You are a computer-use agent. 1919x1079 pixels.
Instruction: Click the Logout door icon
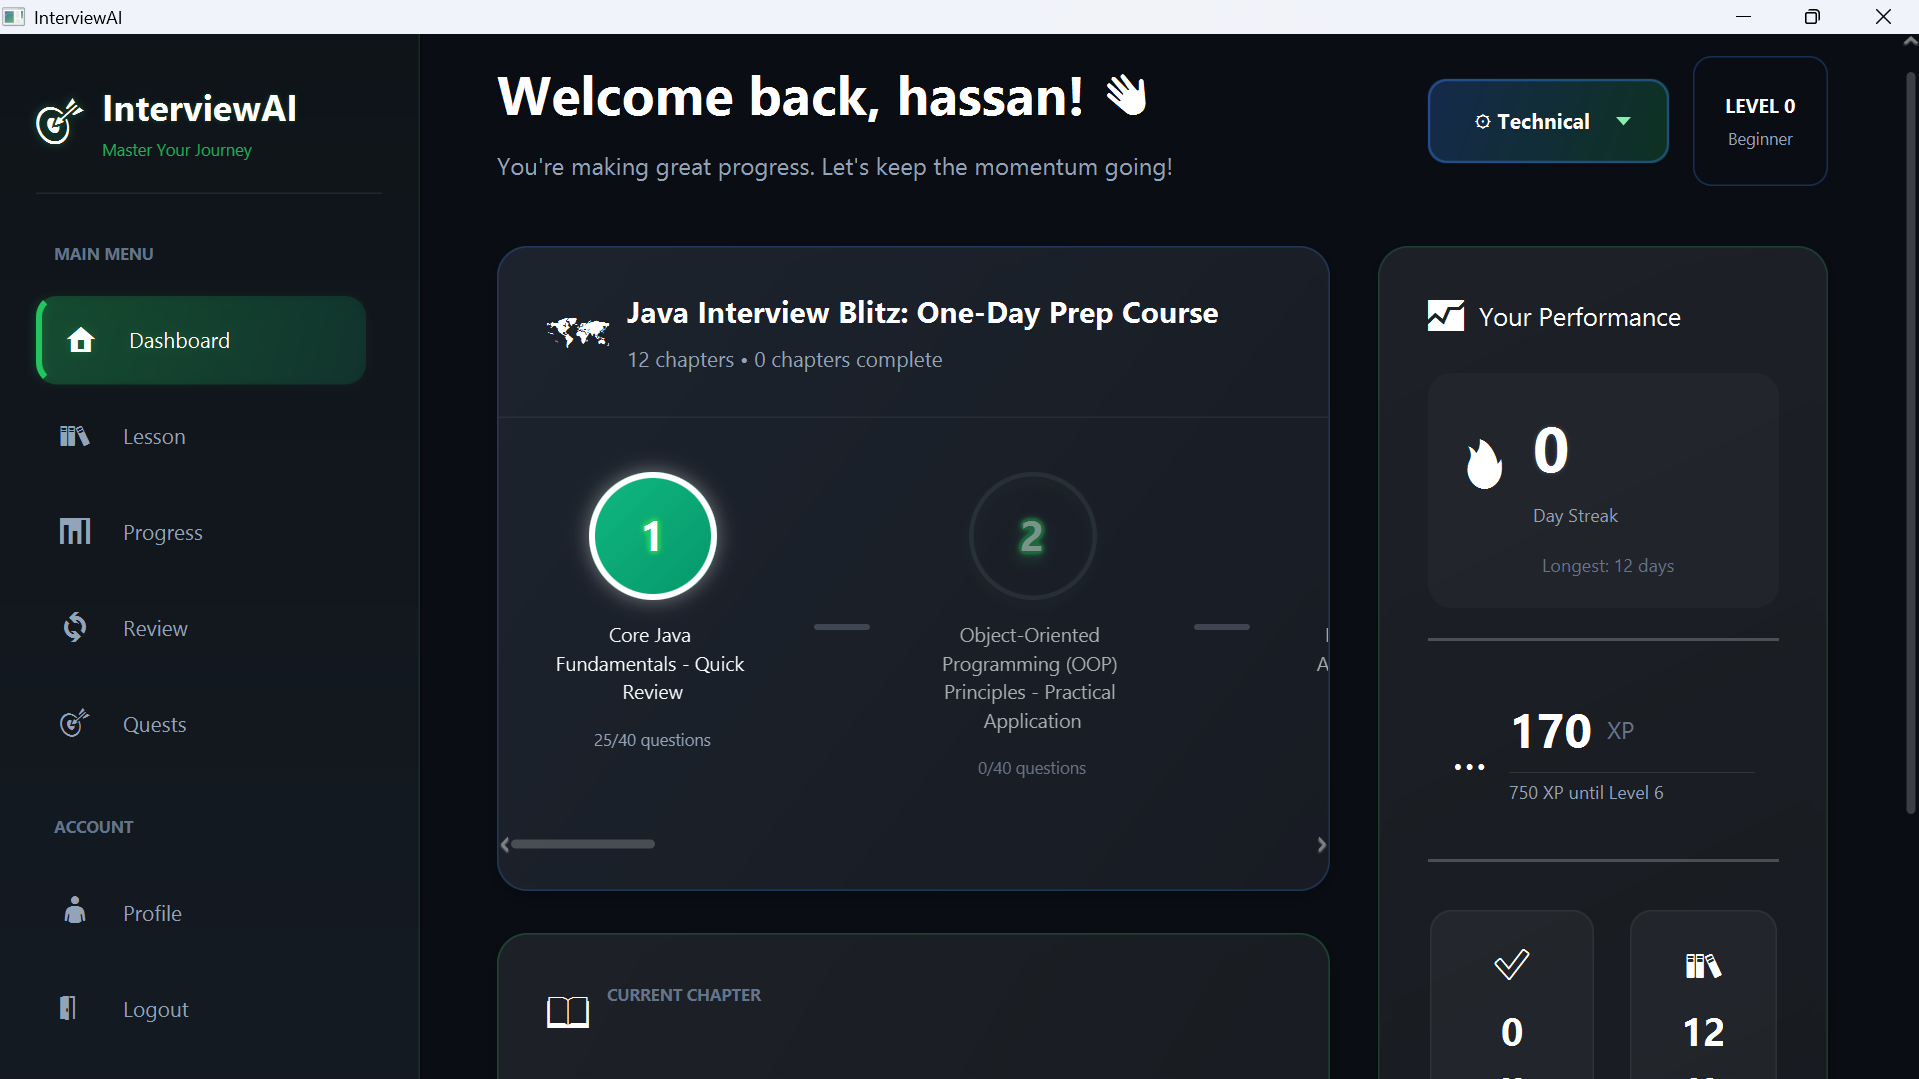click(x=68, y=1007)
